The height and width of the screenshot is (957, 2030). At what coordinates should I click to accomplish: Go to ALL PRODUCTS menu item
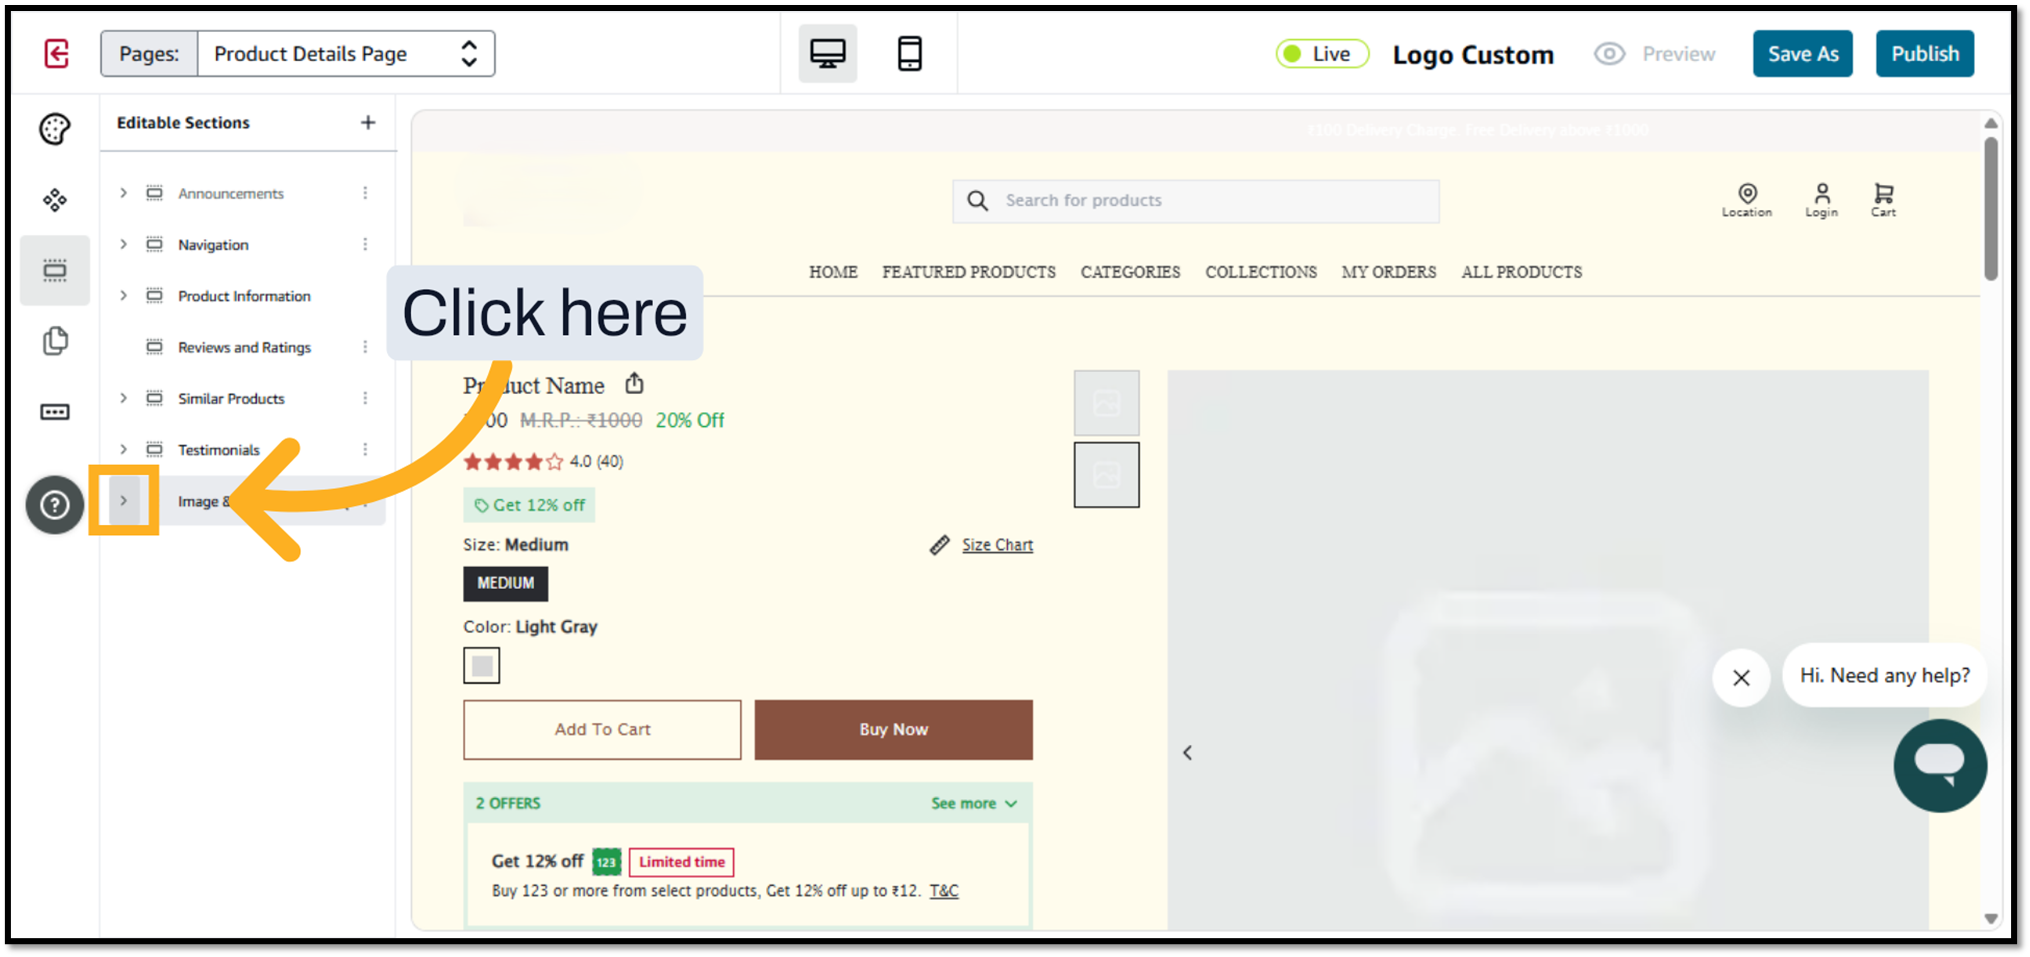[x=1521, y=272]
